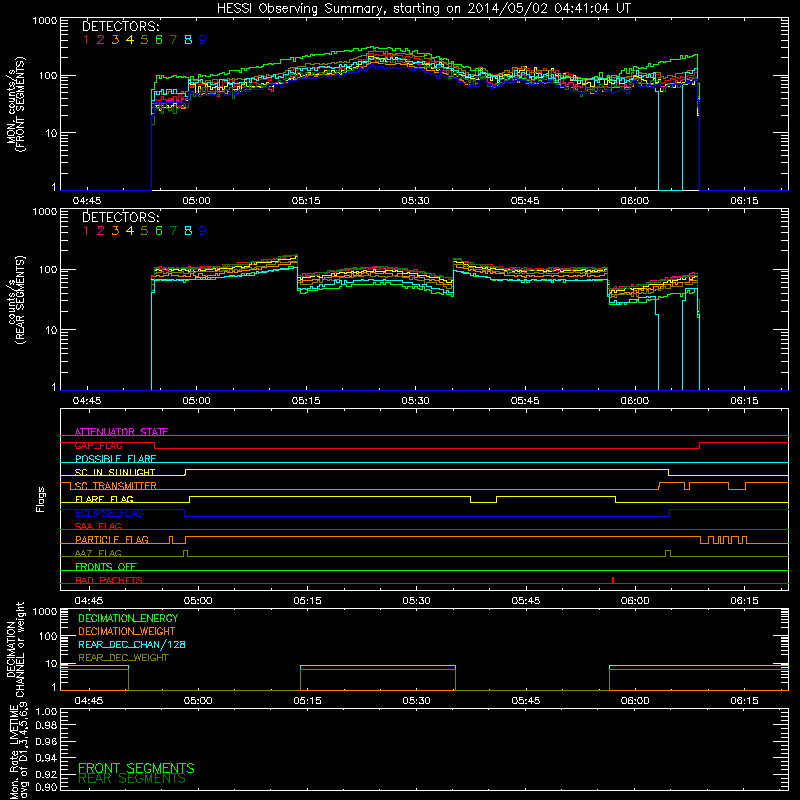Select the SAA_FLAG label

(98, 526)
